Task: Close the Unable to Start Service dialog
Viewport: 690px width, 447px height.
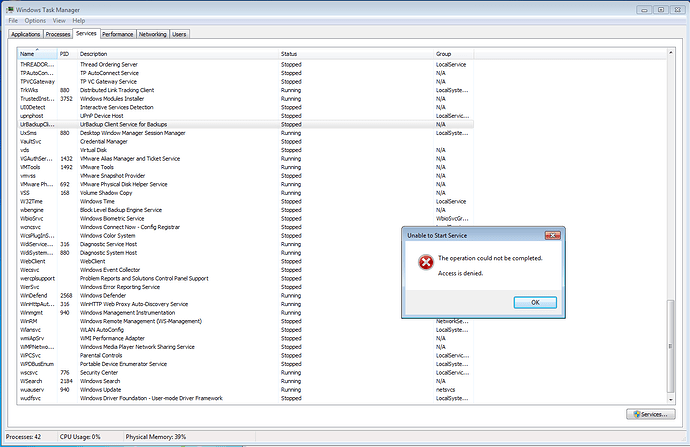Action: click(553, 235)
